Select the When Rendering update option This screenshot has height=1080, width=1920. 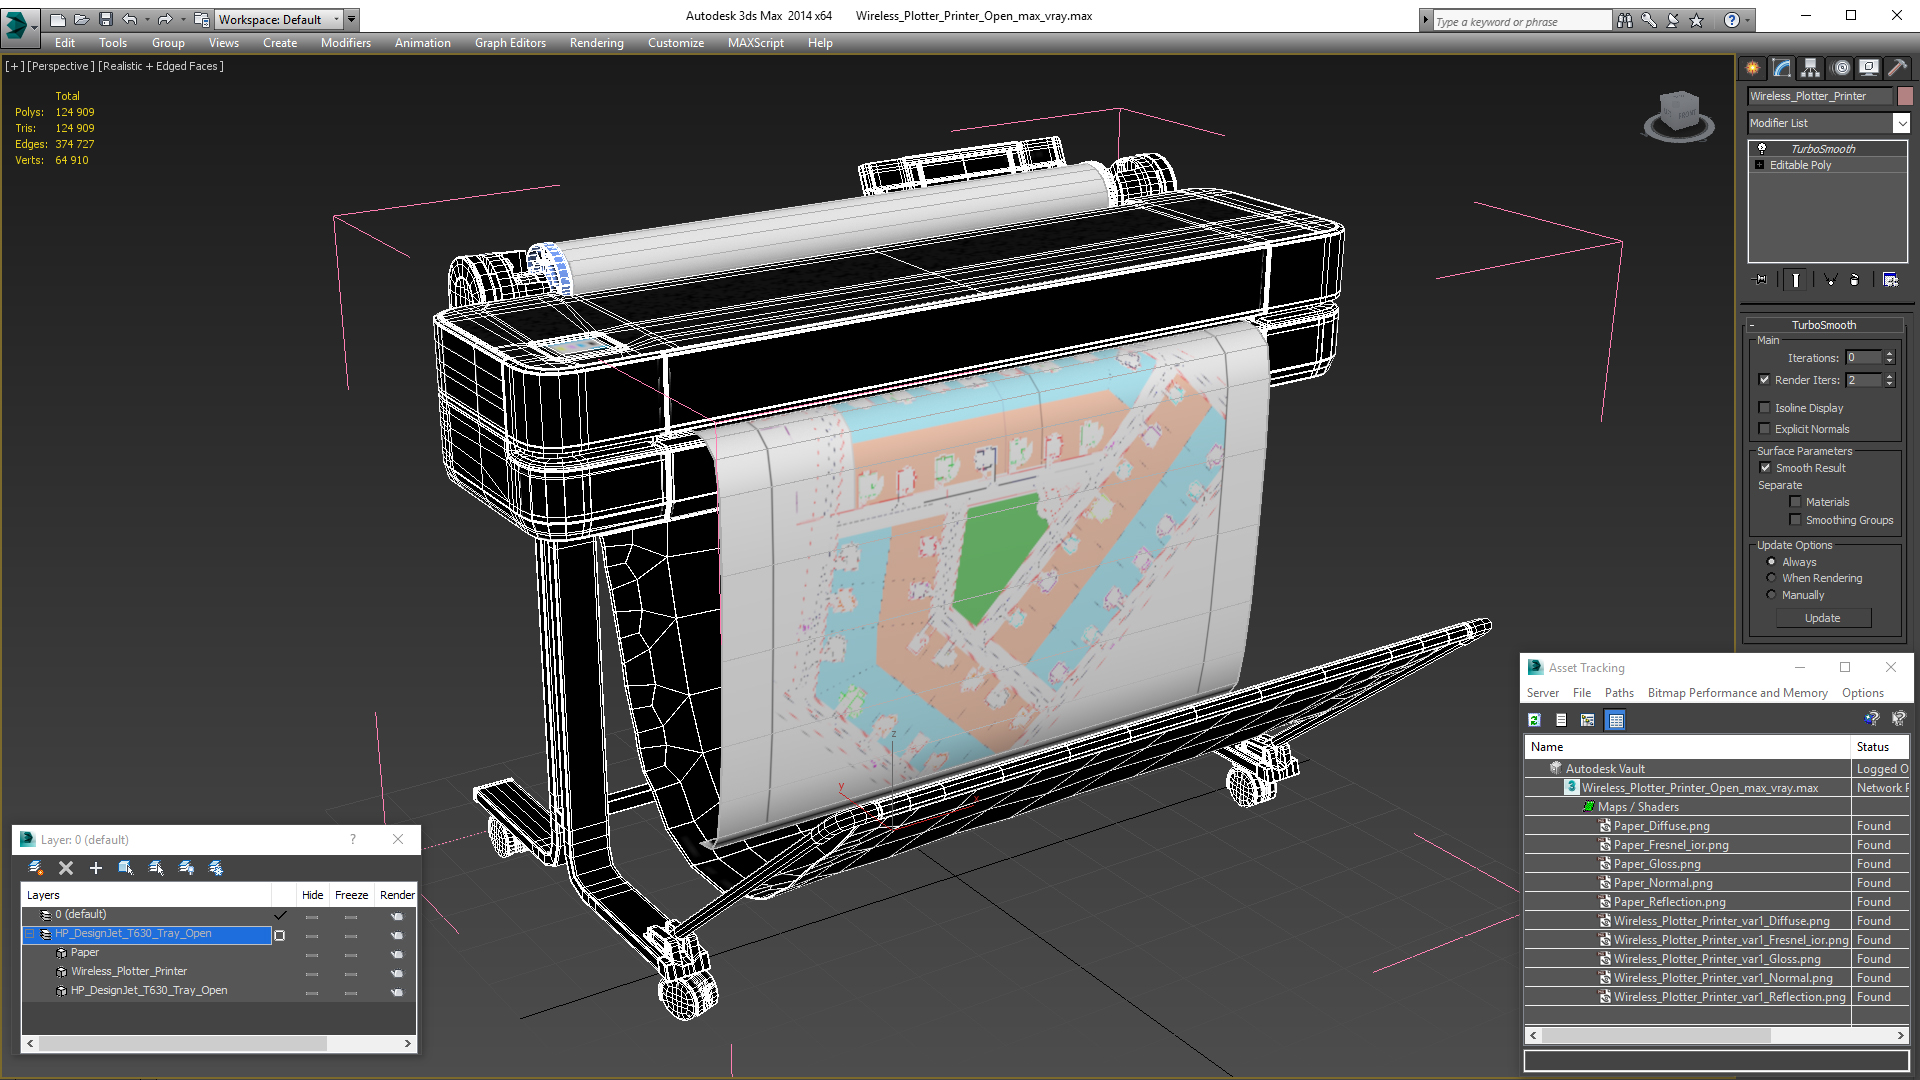coord(1772,578)
